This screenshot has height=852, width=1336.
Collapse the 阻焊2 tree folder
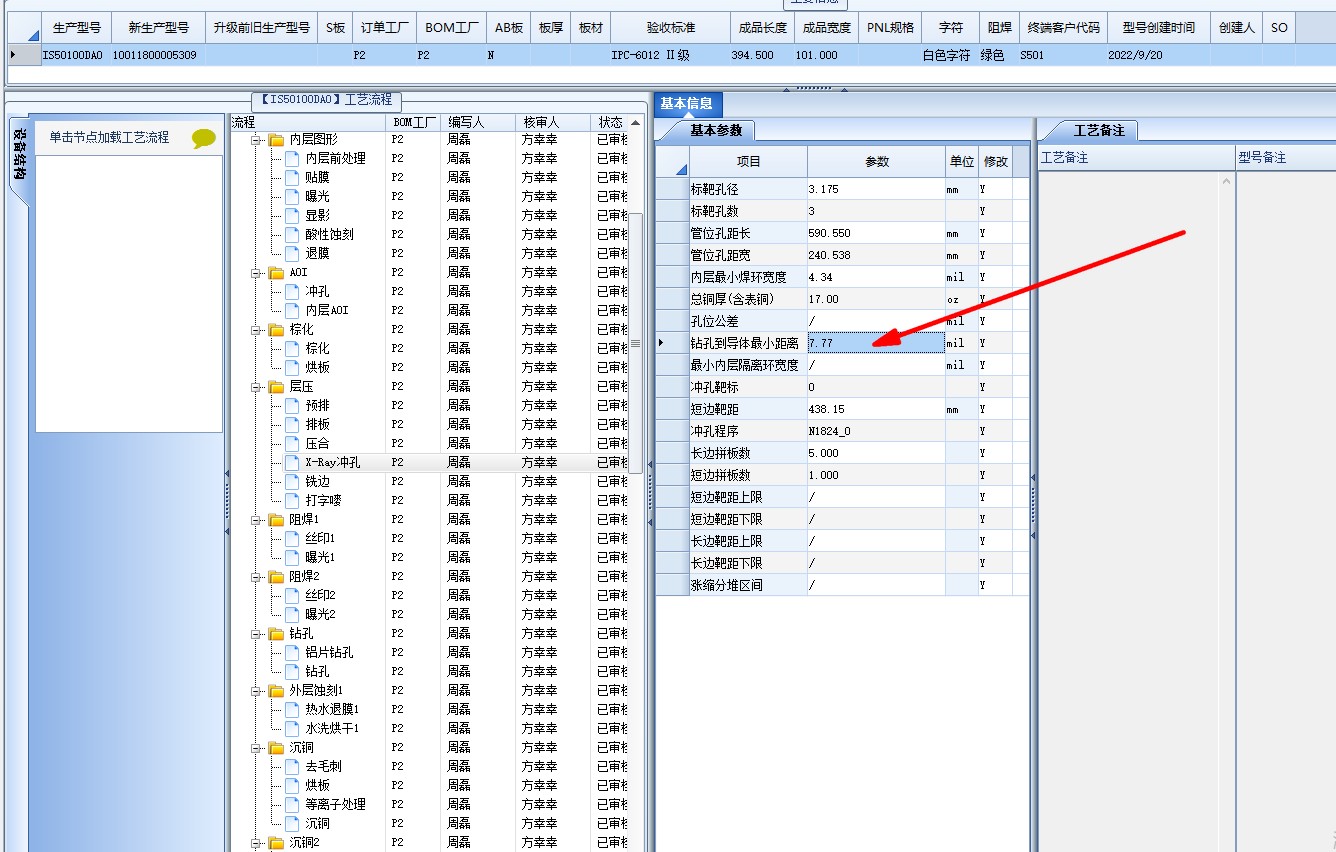click(x=257, y=577)
